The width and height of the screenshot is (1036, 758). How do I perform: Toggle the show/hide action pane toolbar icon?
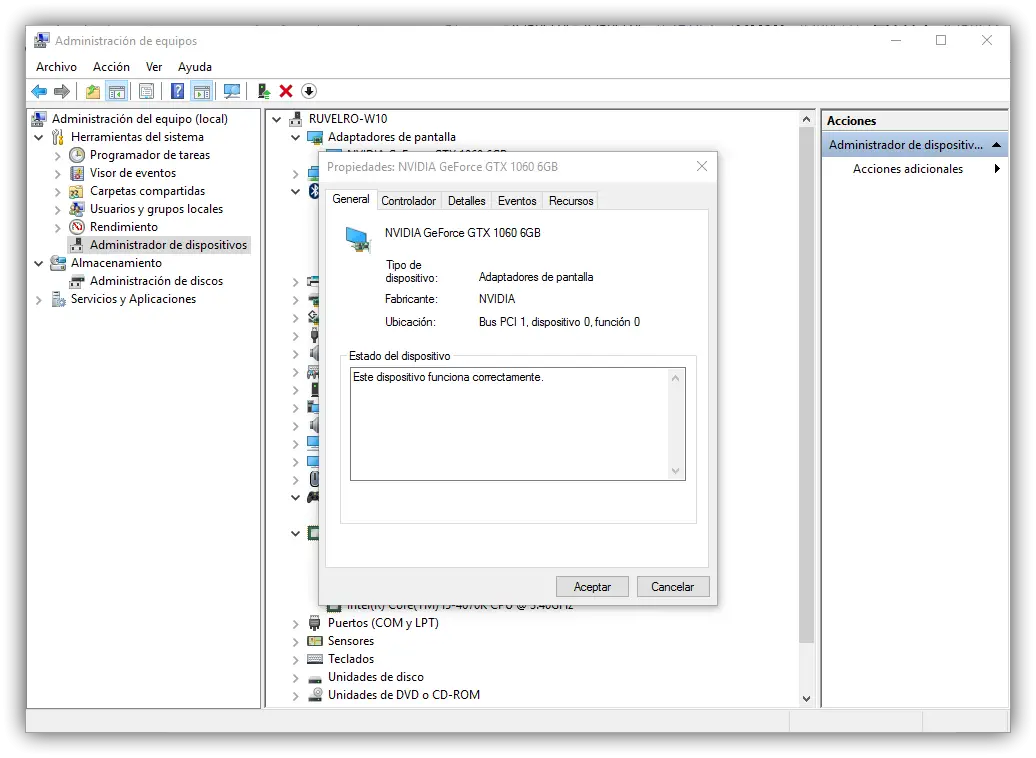[202, 91]
